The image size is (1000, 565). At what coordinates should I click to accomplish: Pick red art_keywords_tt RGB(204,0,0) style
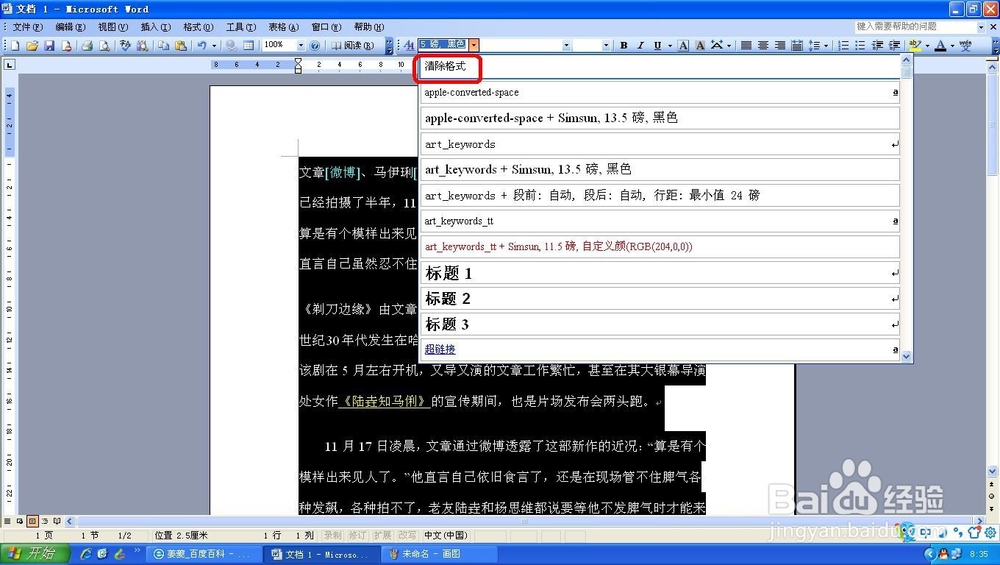tap(659, 247)
